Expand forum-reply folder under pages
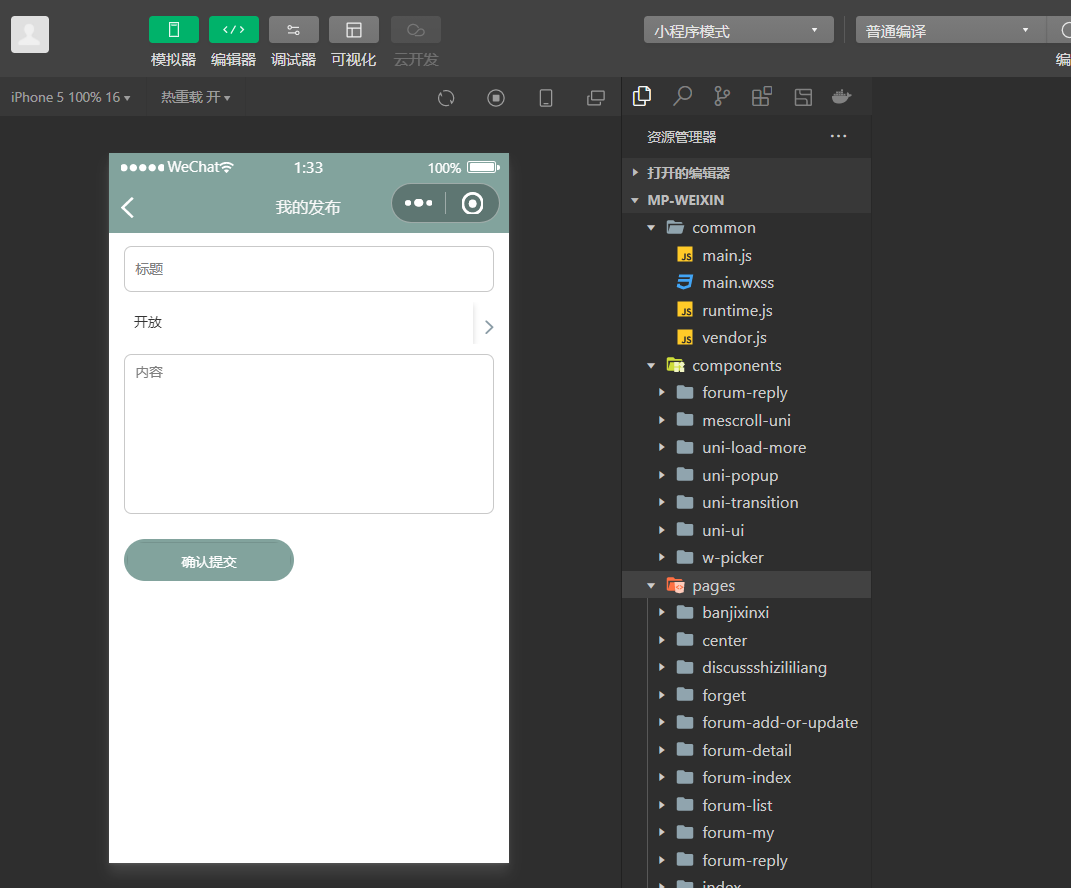The height and width of the screenshot is (888, 1071). (747, 861)
